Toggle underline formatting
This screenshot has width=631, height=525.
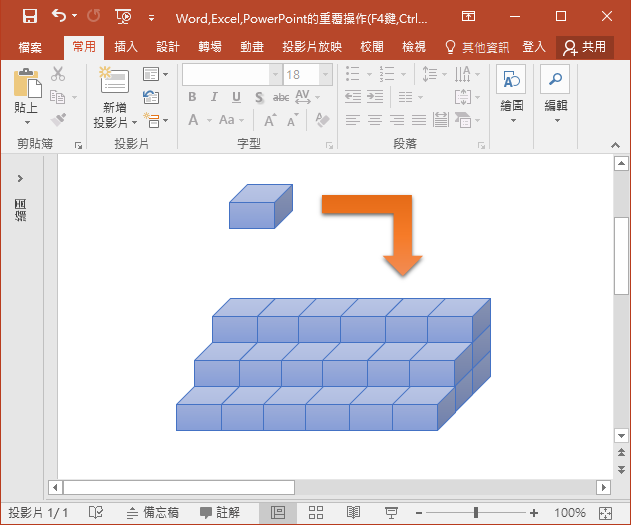(x=236, y=97)
